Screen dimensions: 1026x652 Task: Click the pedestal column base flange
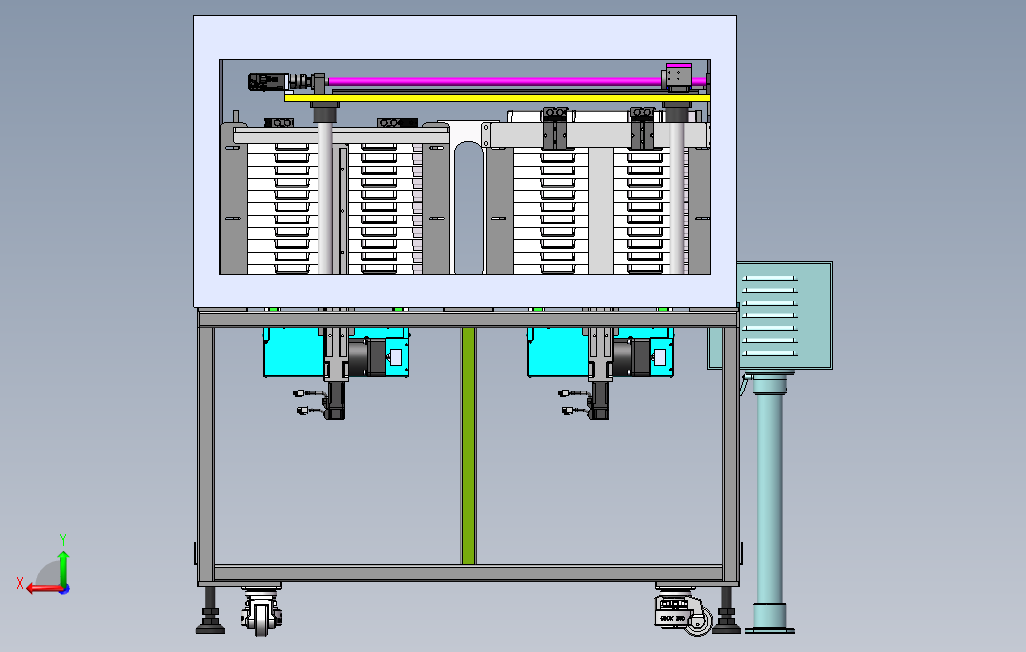(770, 630)
